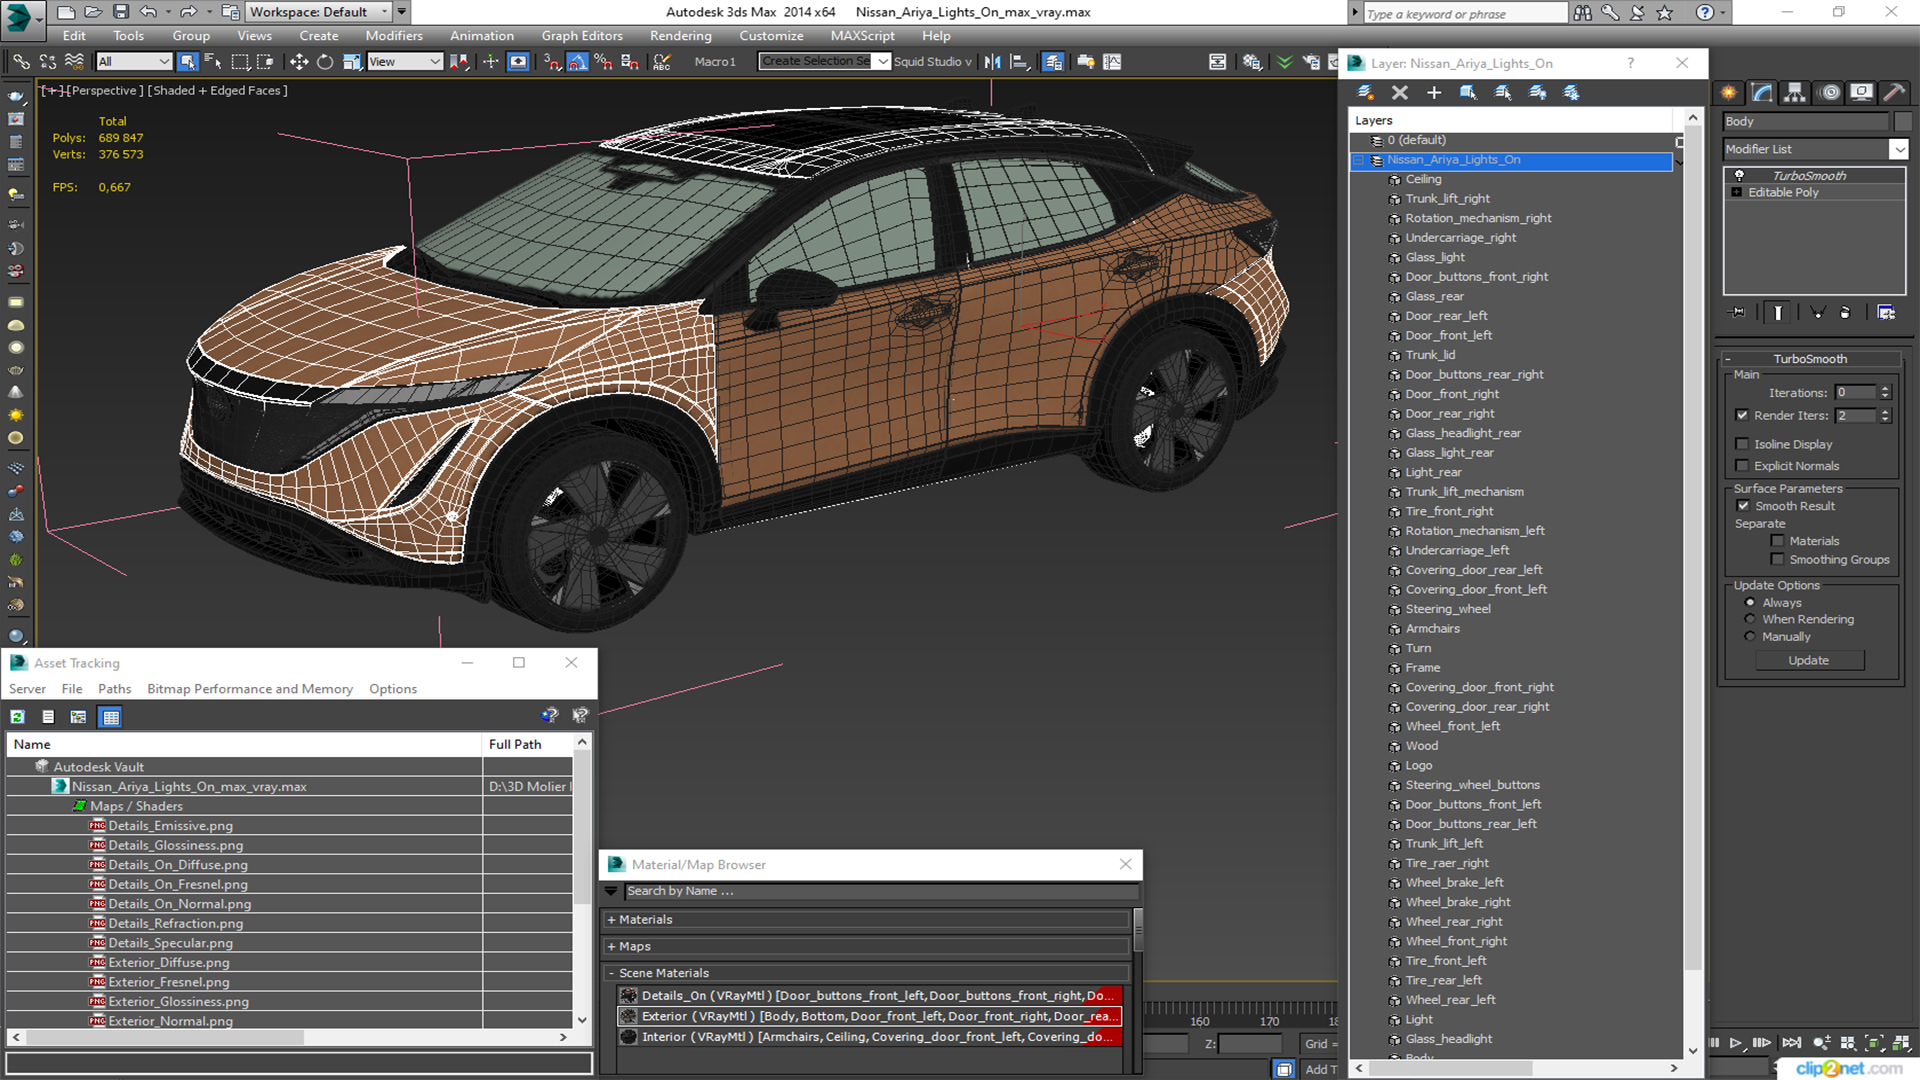The height and width of the screenshot is (1080, 1920).
Task: Click Search by Name field
Action: point(880,891)
